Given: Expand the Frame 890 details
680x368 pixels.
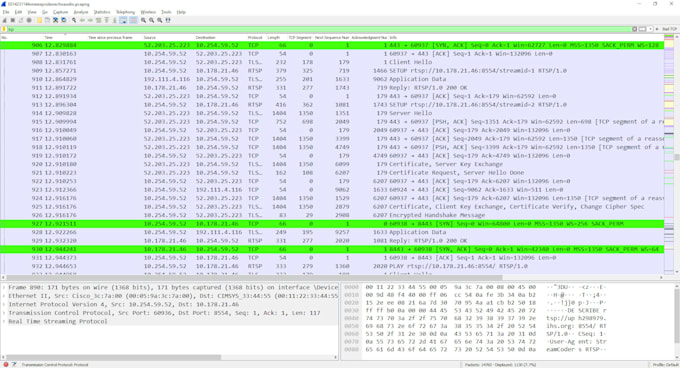Looking at the screenshot, I should [x=4, y=287].
